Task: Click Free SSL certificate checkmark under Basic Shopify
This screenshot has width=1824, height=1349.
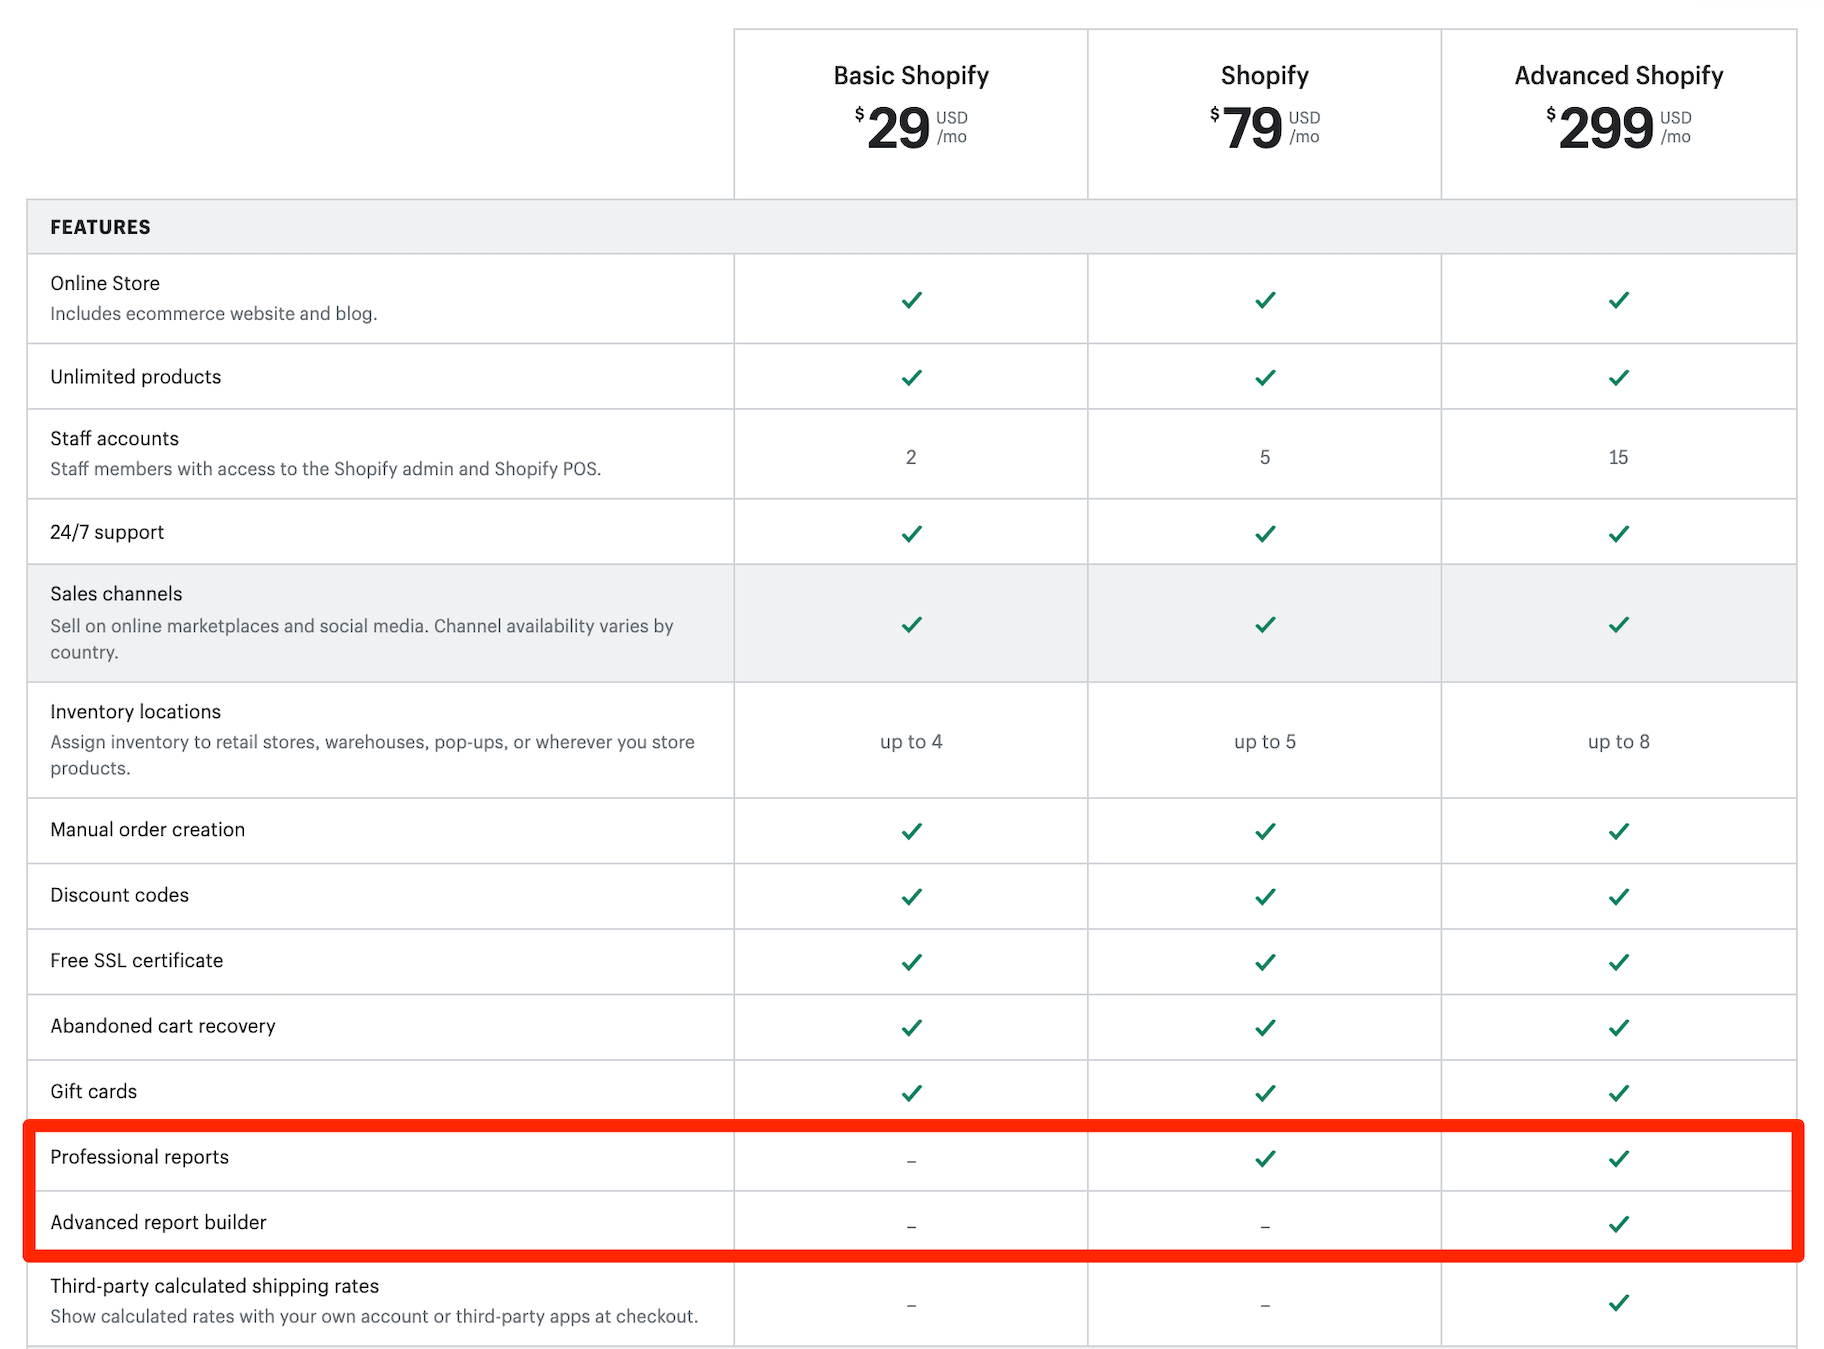Action: (x=911, y=962)
